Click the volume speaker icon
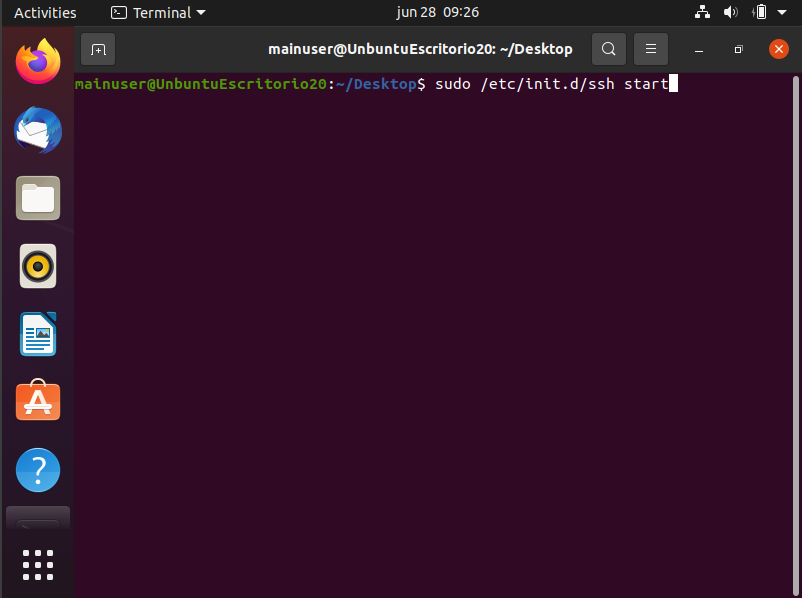This screenshot has height=598, width=802. (730, 12)
